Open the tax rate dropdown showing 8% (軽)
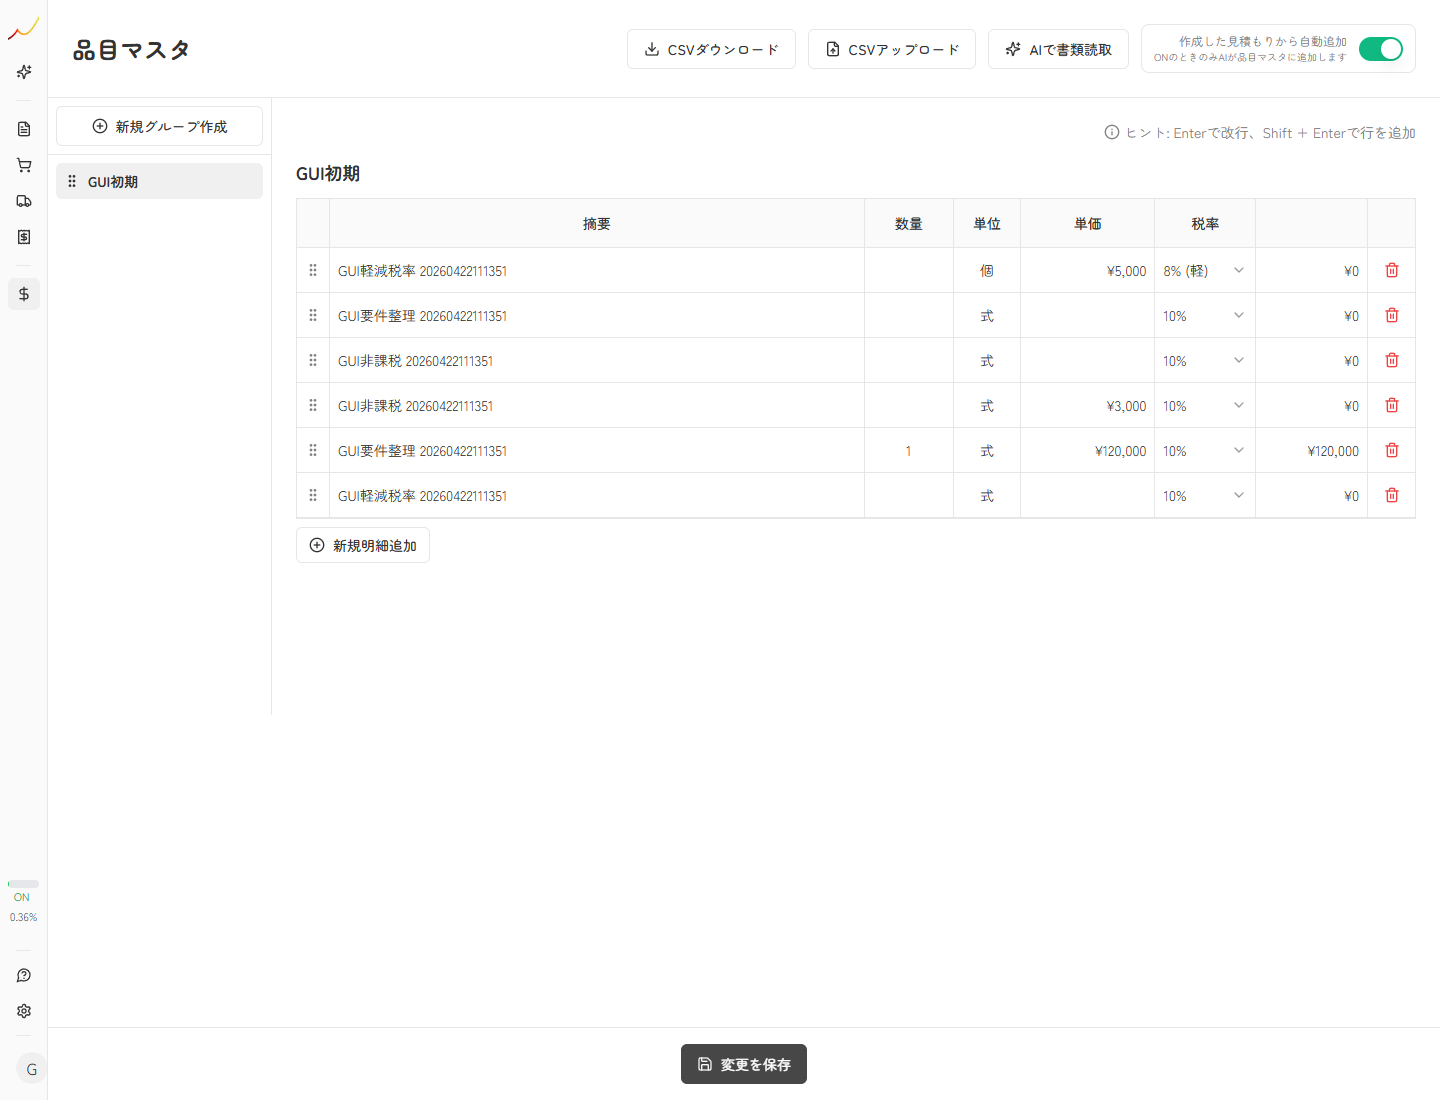 pyautogui.click(x=1204, y=270)
